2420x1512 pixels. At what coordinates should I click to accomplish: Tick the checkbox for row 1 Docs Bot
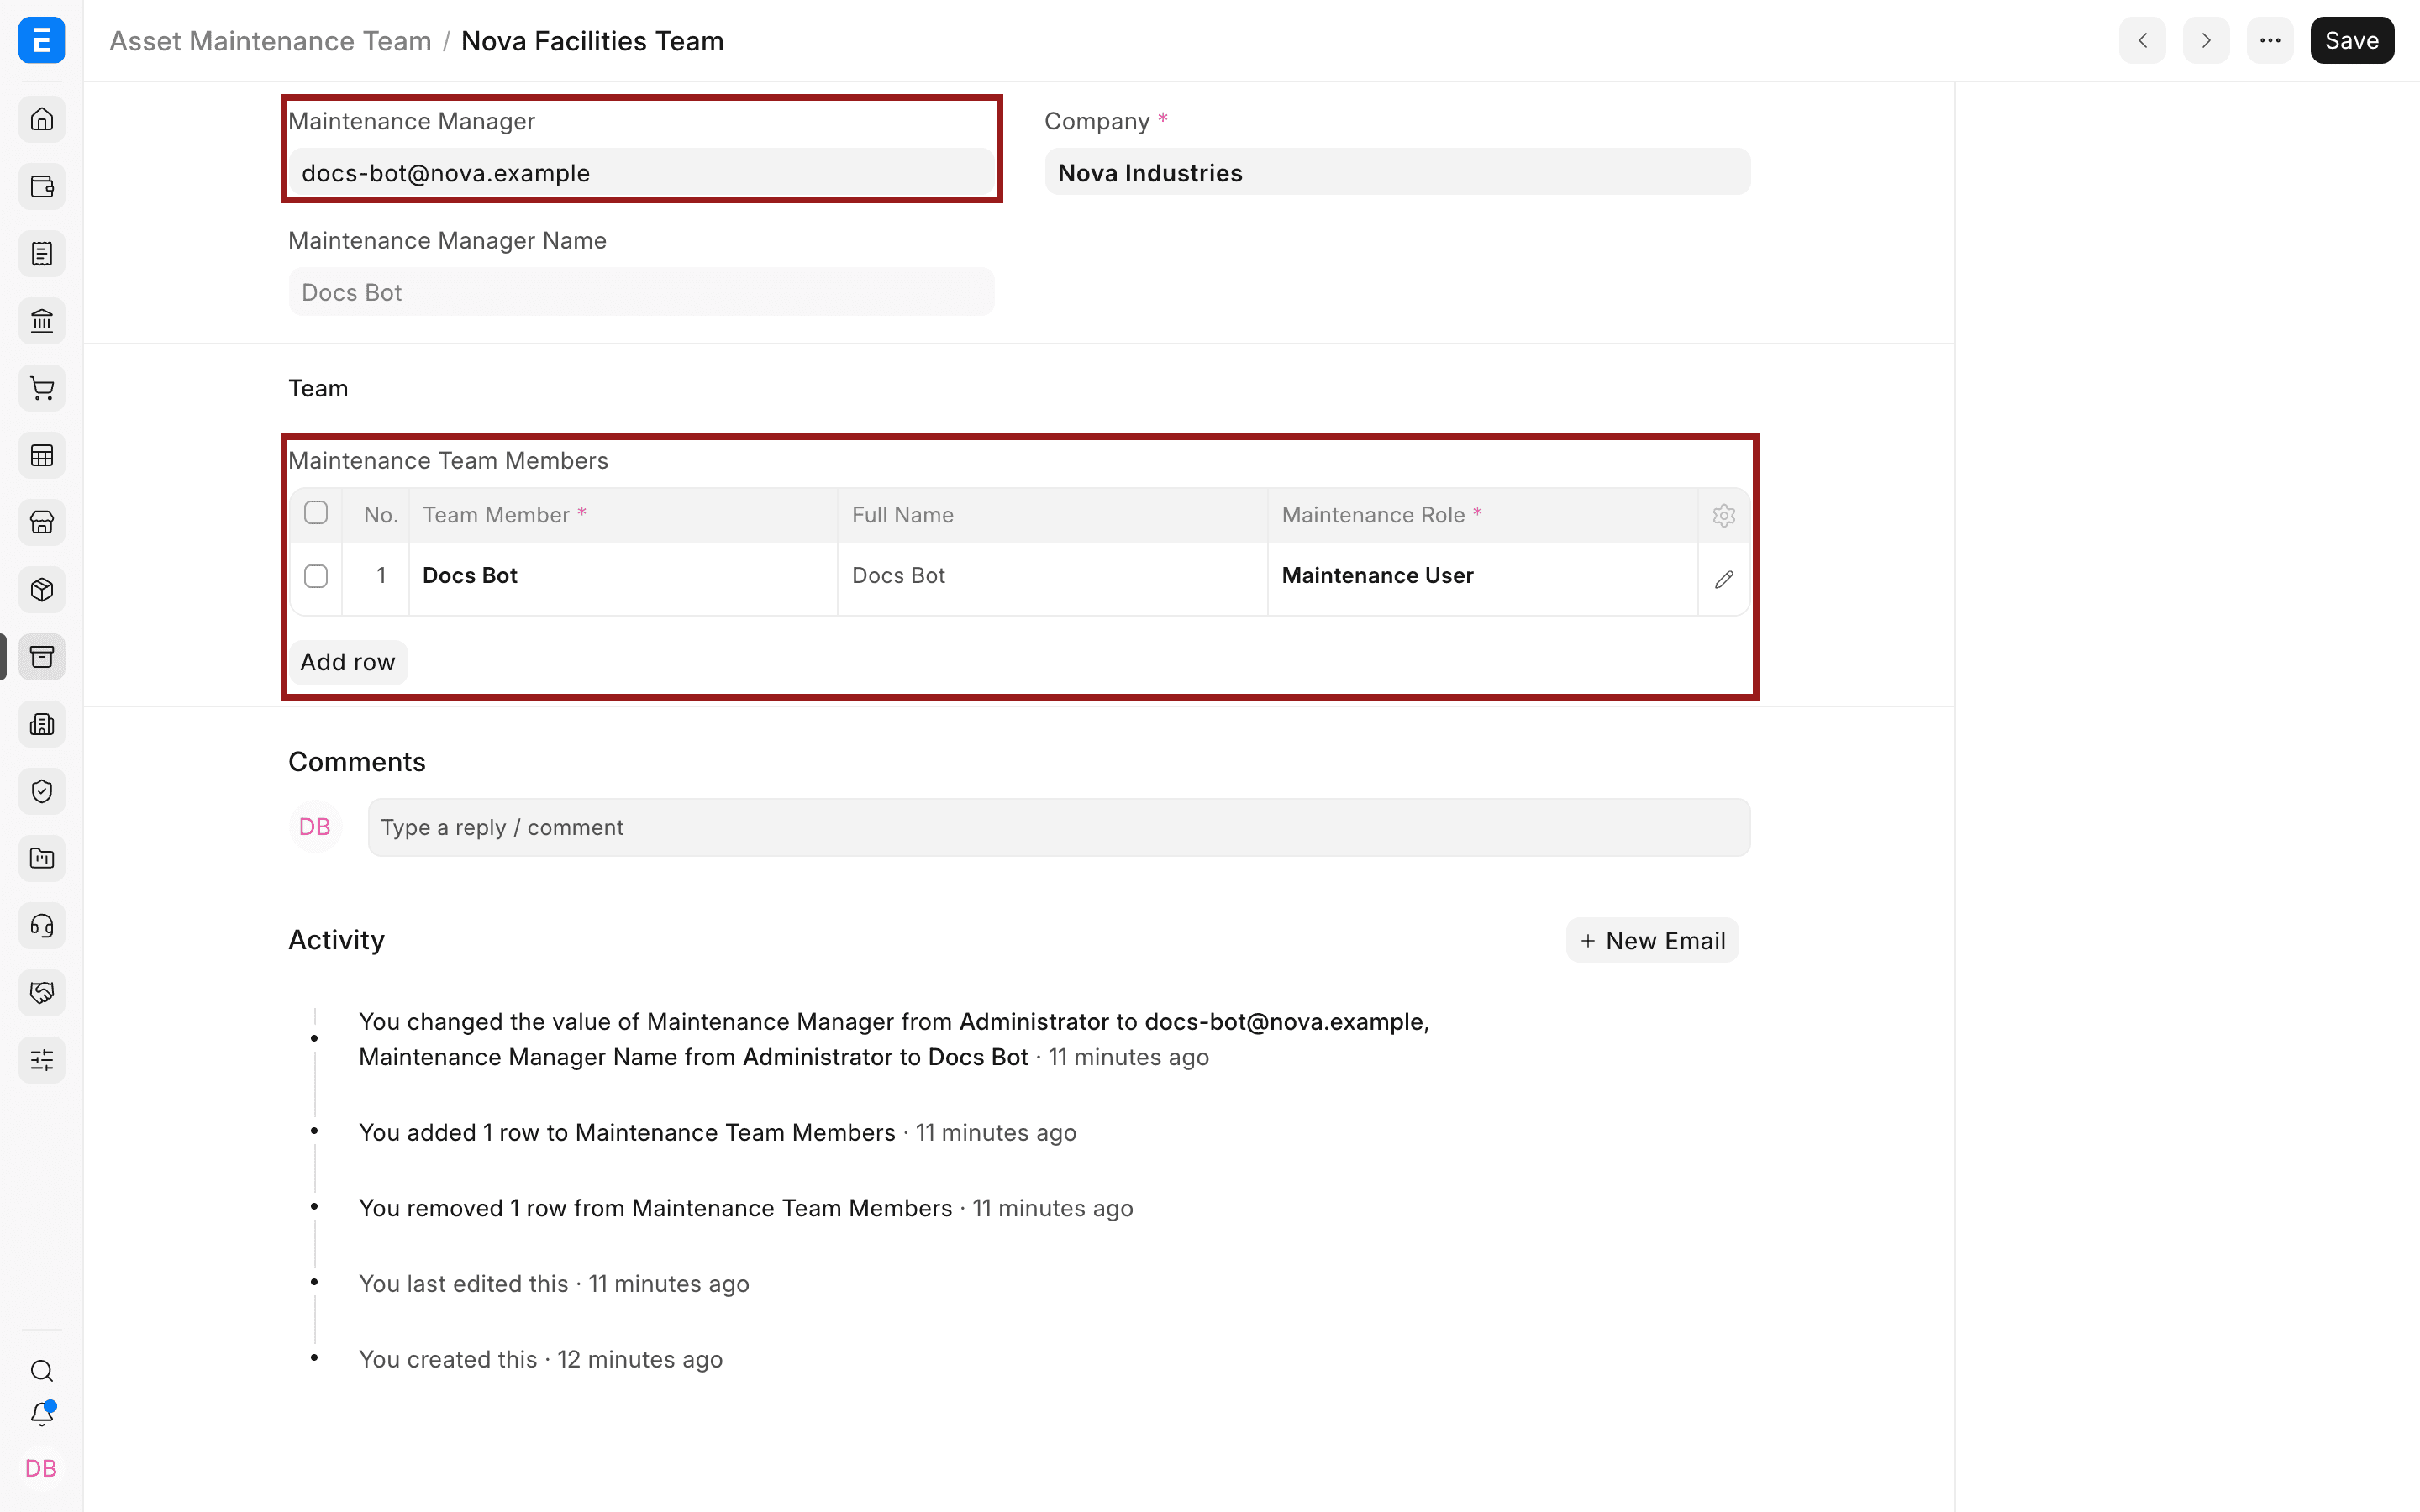point(316,576)
